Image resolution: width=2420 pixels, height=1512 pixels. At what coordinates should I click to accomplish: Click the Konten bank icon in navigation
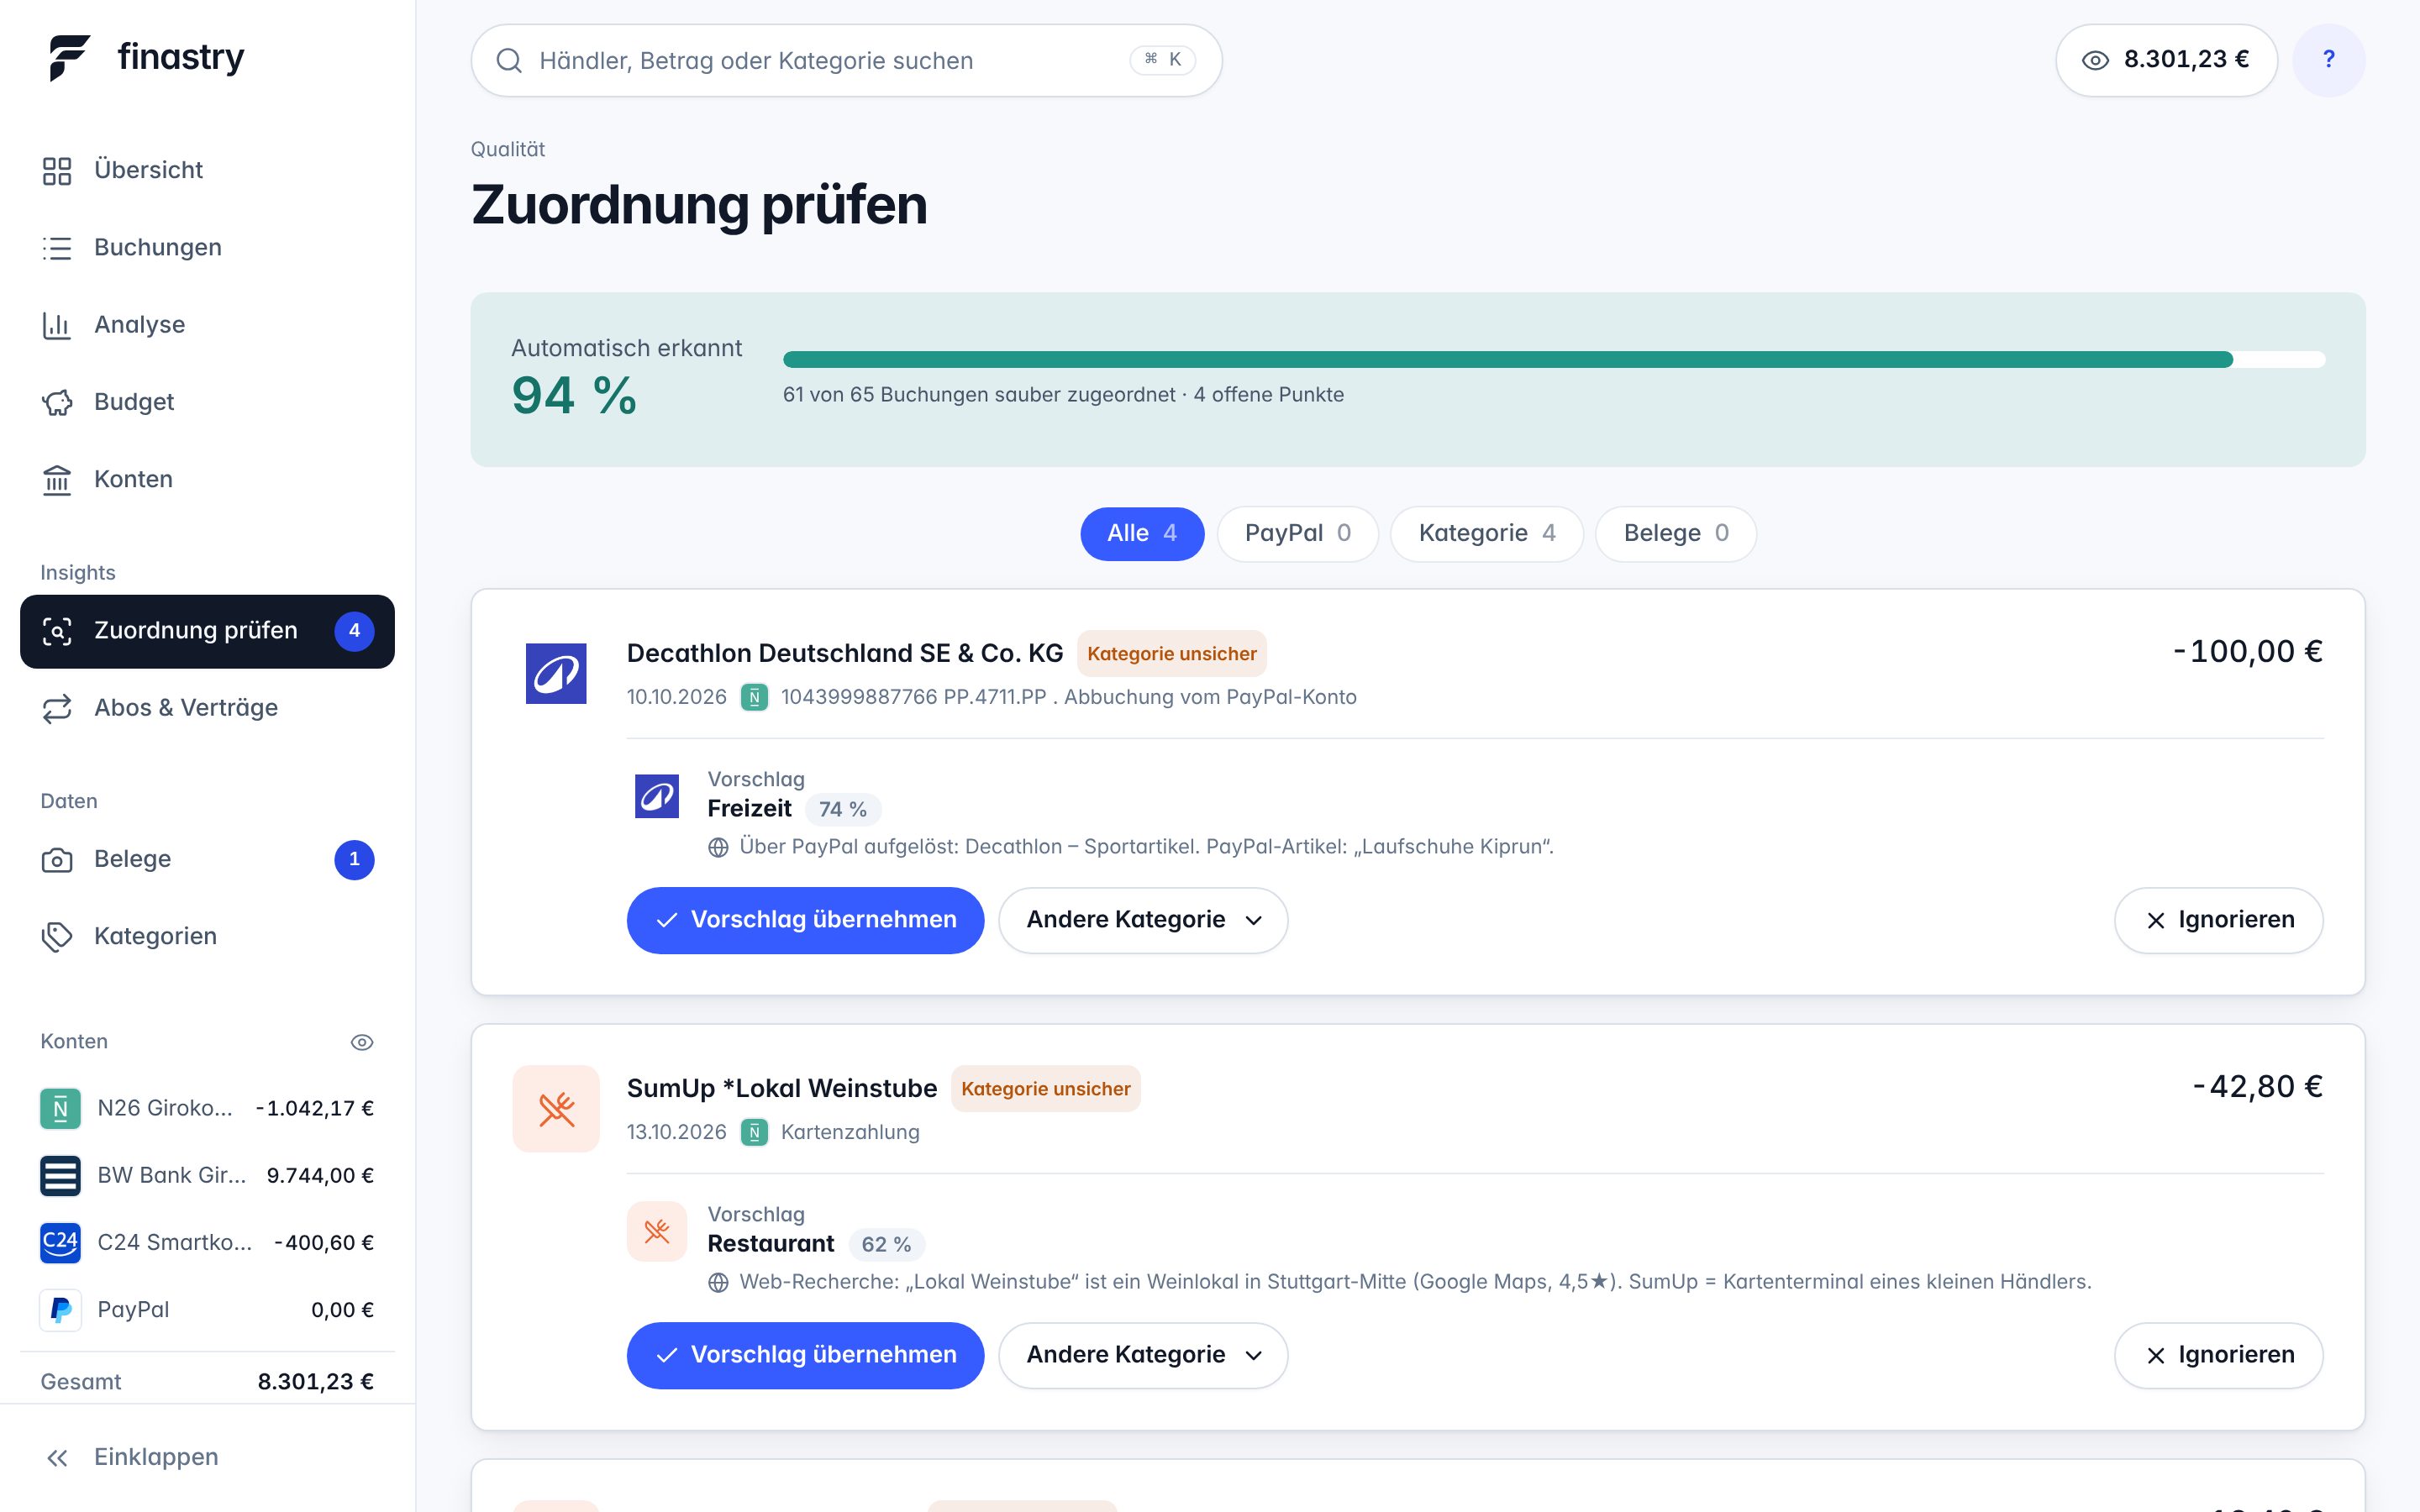point(57,480)
